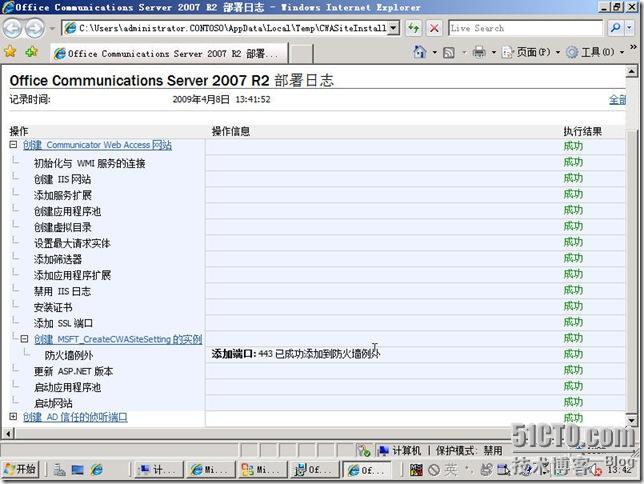
Task: Select the 添加筛选器 row text
Action: 58,259
